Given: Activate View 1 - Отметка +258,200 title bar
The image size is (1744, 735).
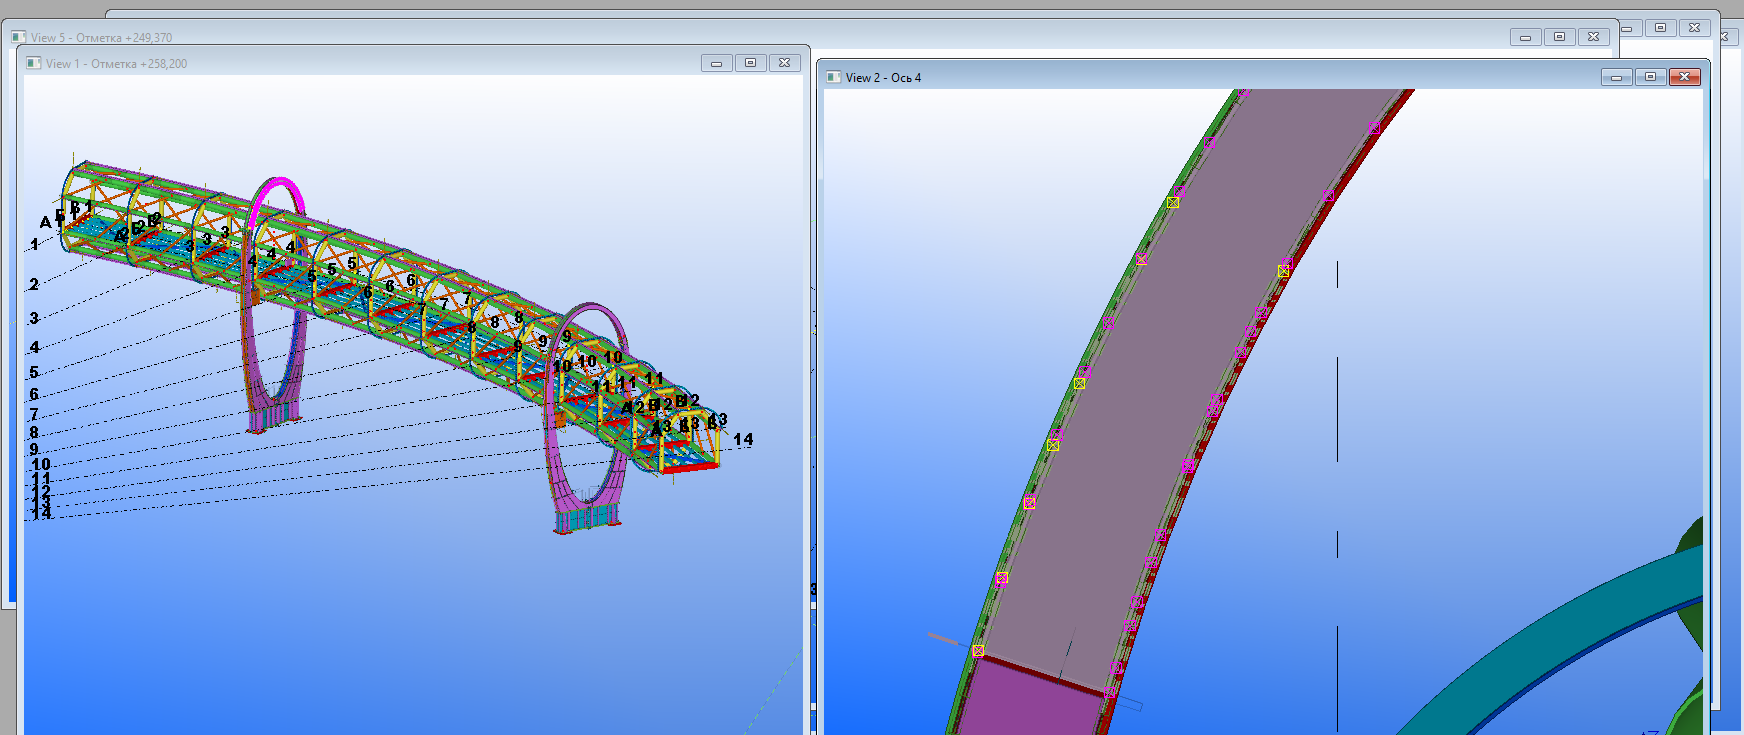Looking at the screenshot, I should click(x=400, y=63).
